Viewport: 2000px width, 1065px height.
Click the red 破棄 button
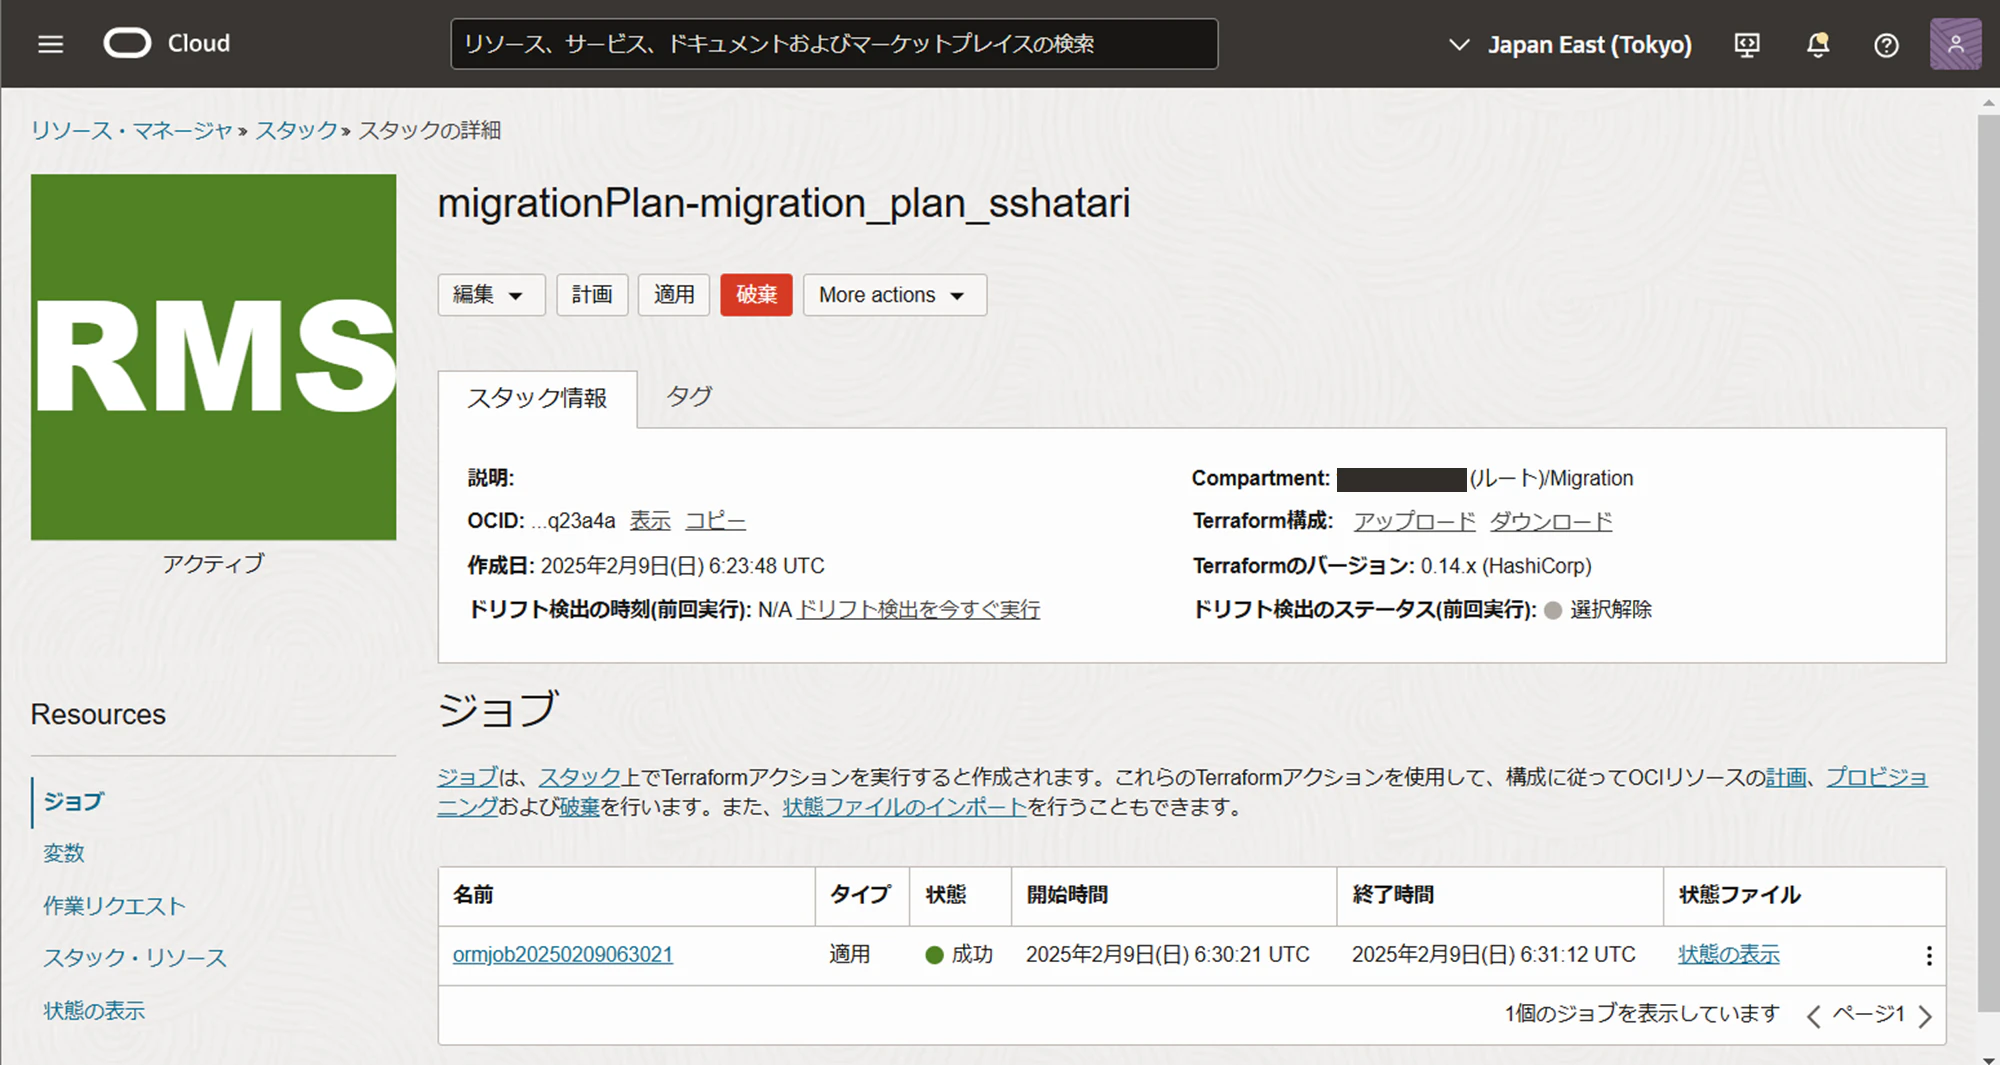pyautogui.click(x=756, y=295)
